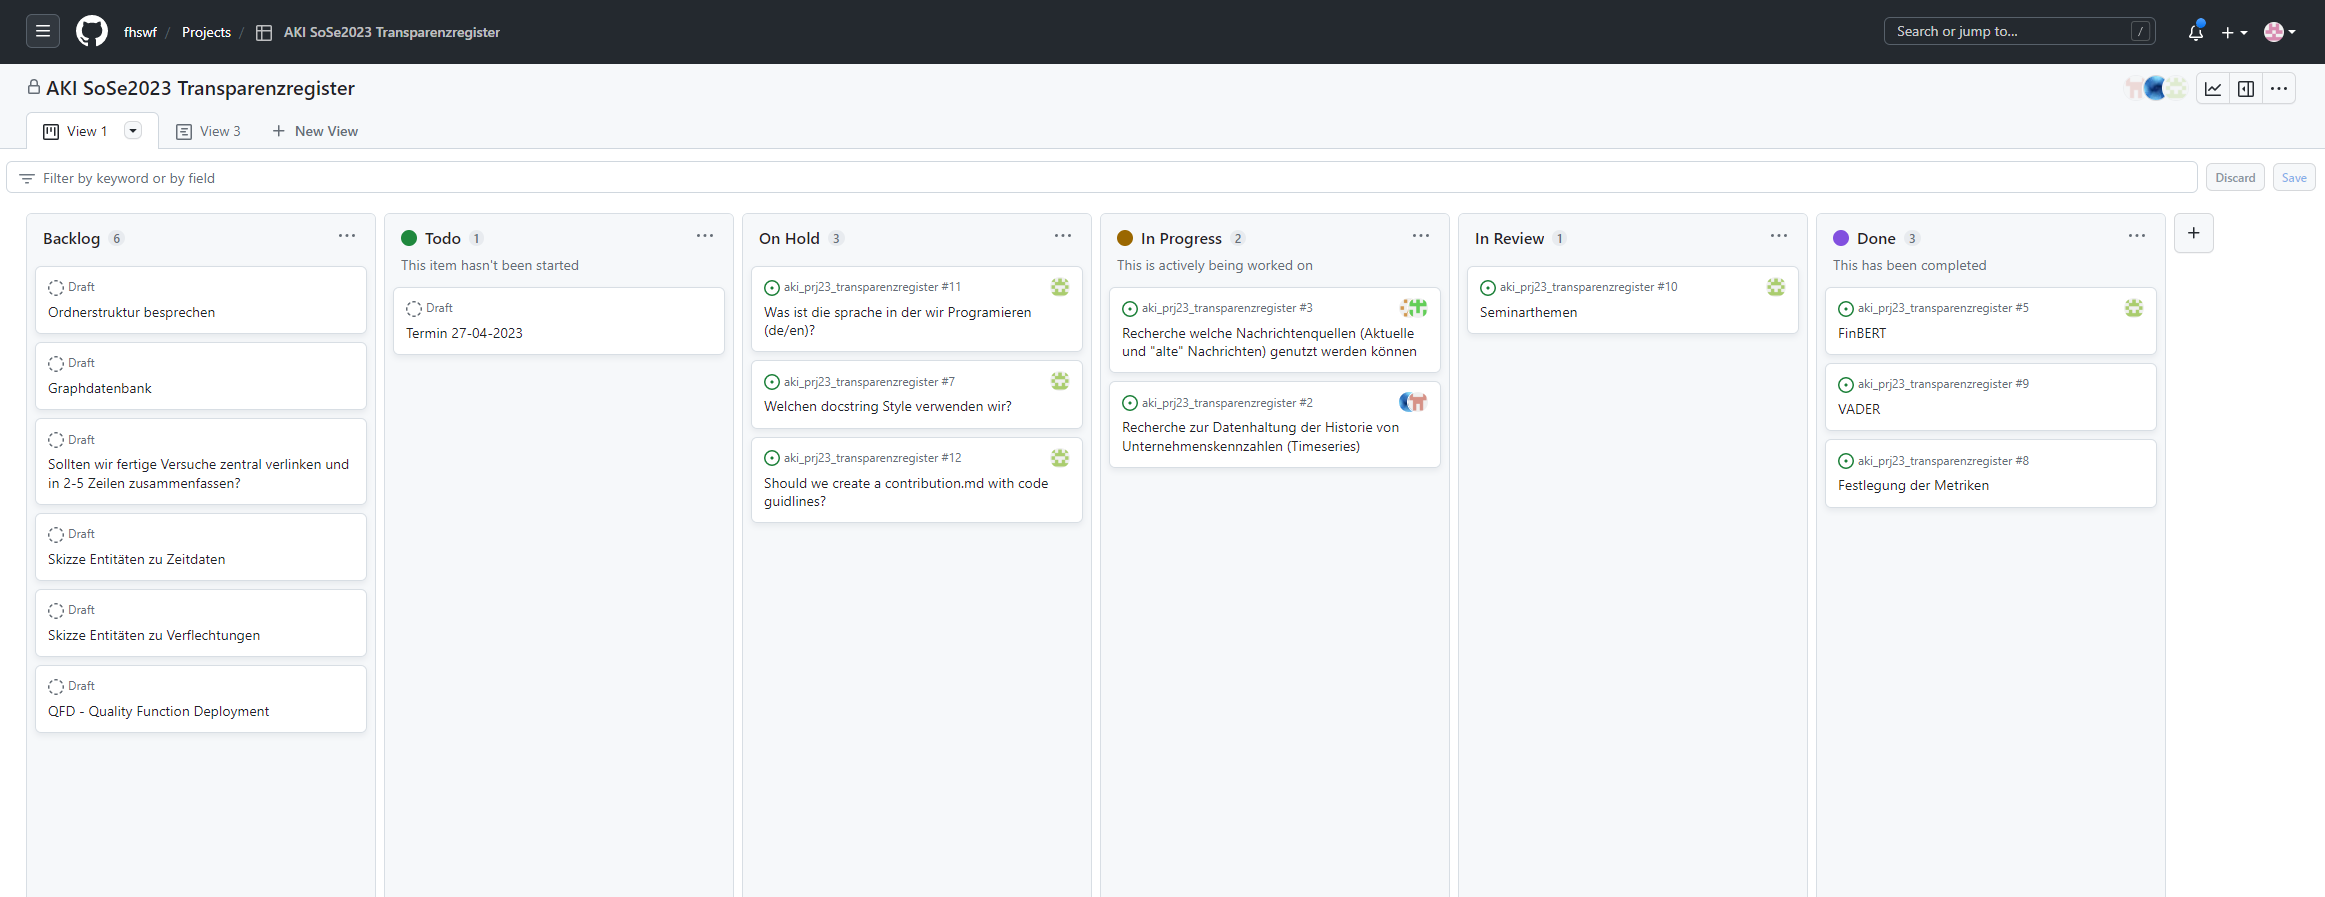The image size is (2325, 897).
Task: Open In Progress column options menu
Action: (x=1420, y=236)
